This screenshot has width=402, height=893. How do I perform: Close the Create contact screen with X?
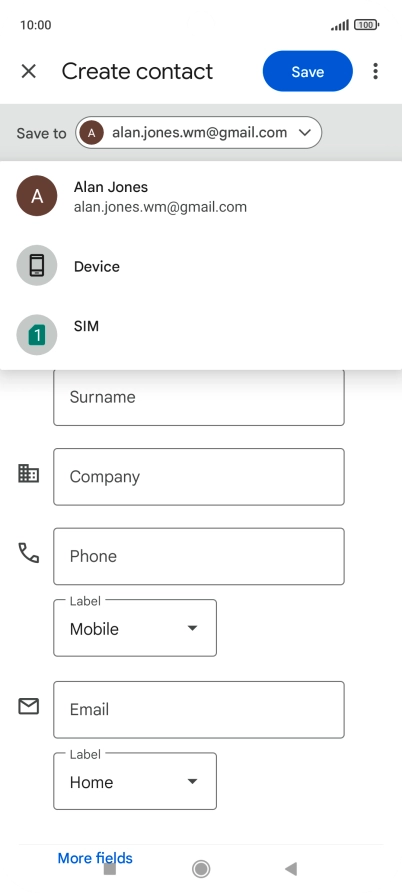[28, 71]
